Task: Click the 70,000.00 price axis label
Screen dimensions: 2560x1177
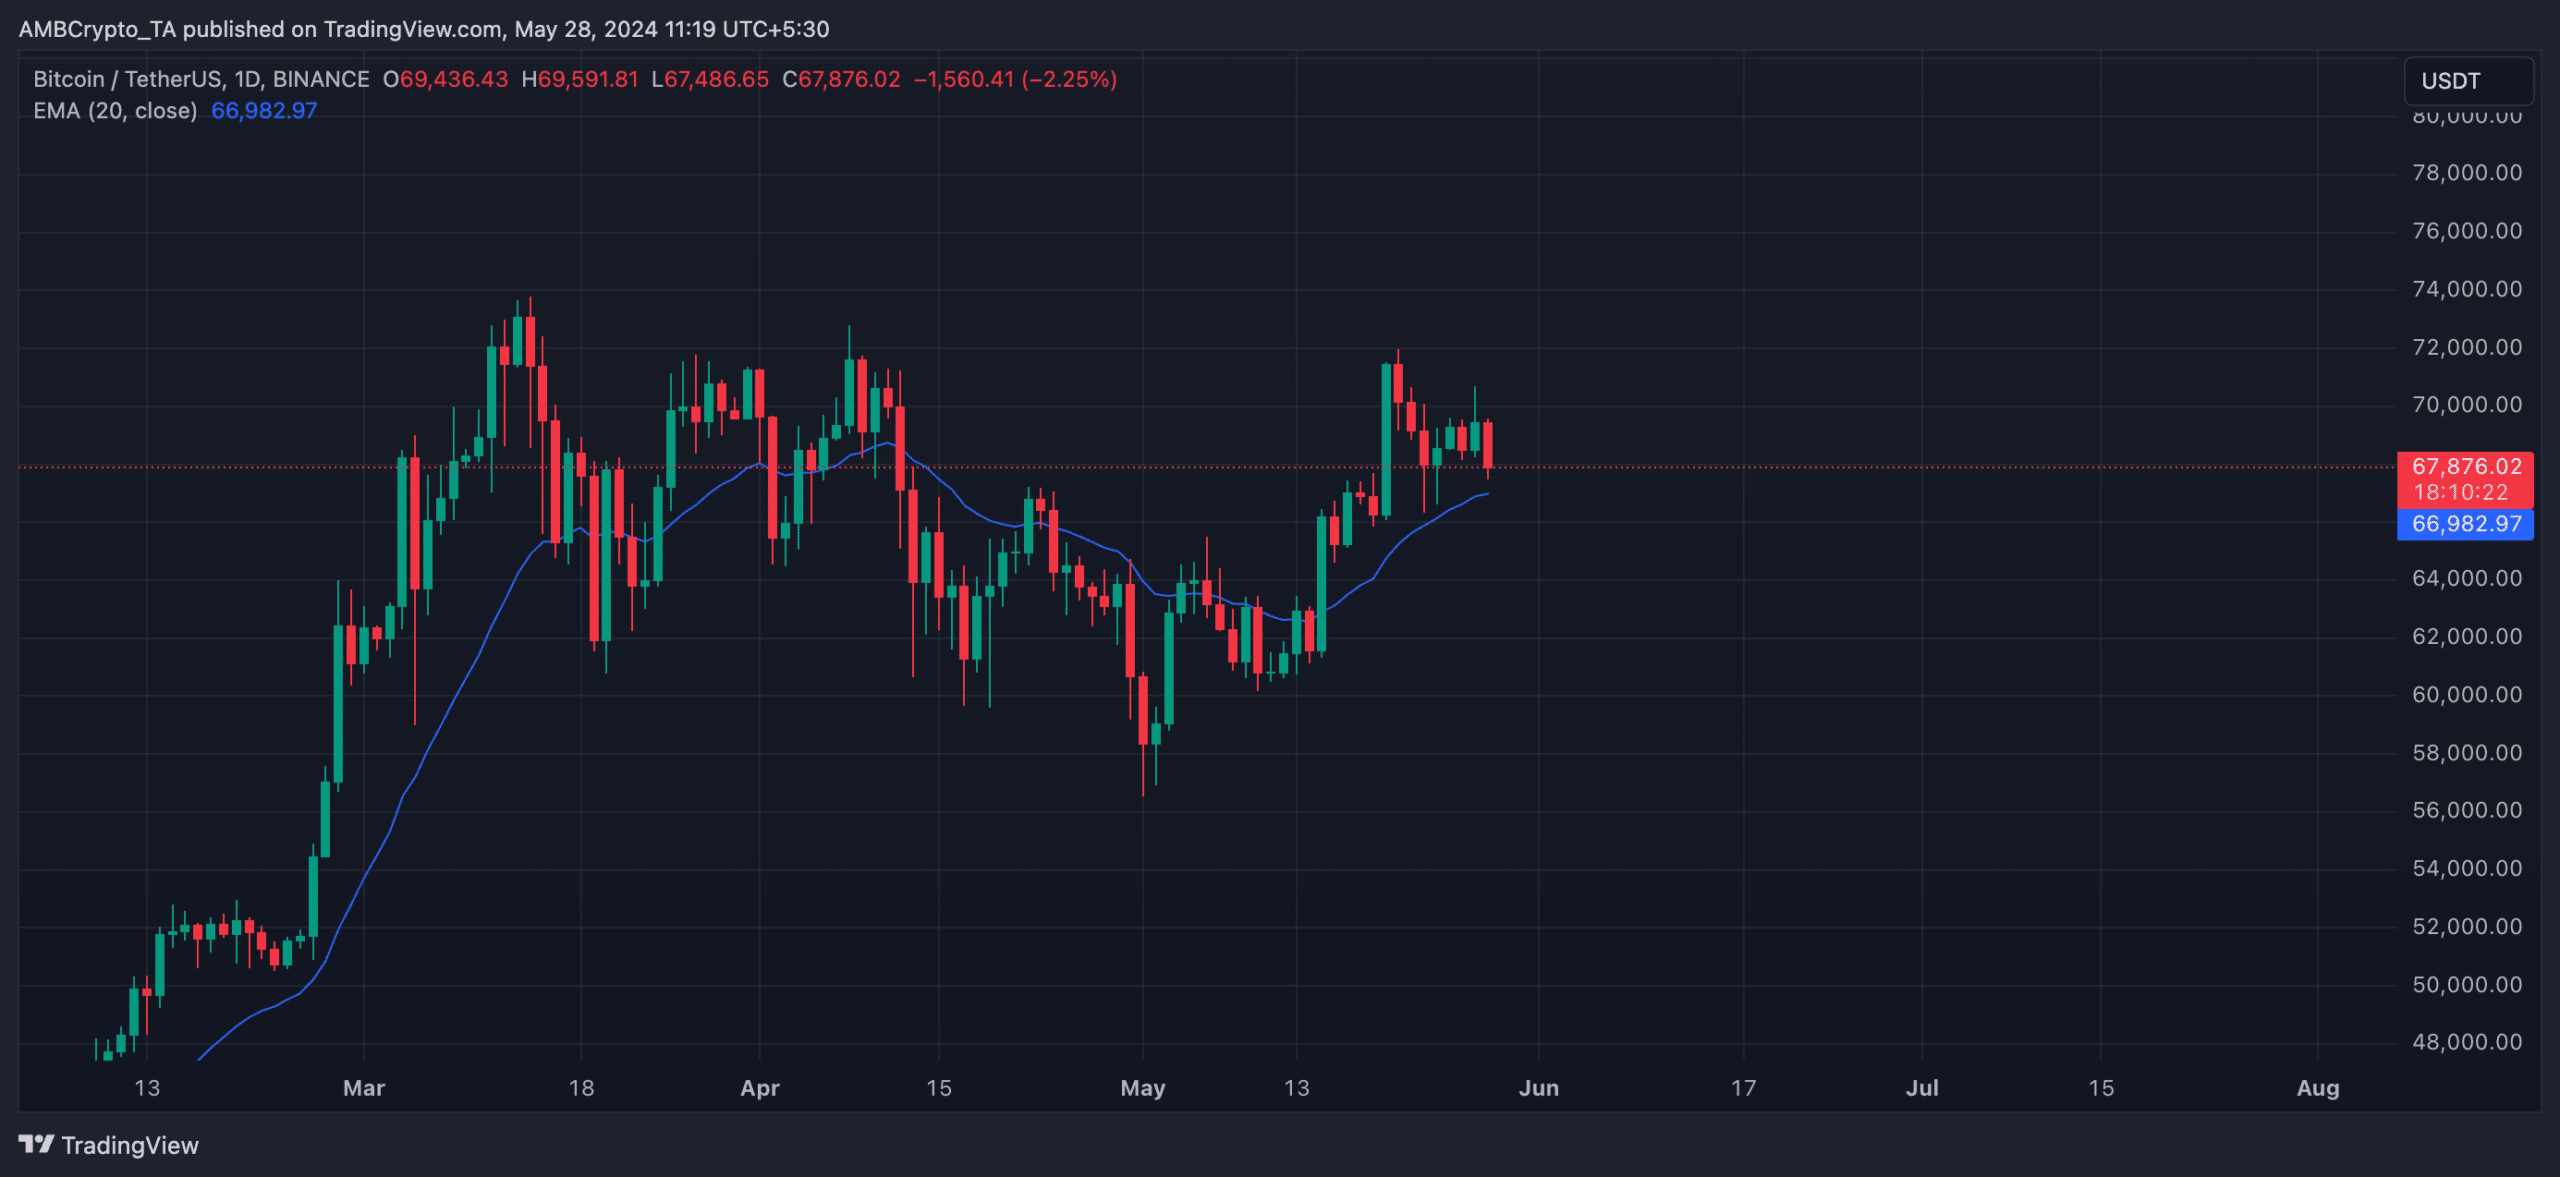Action: (x=2467, y=405)
